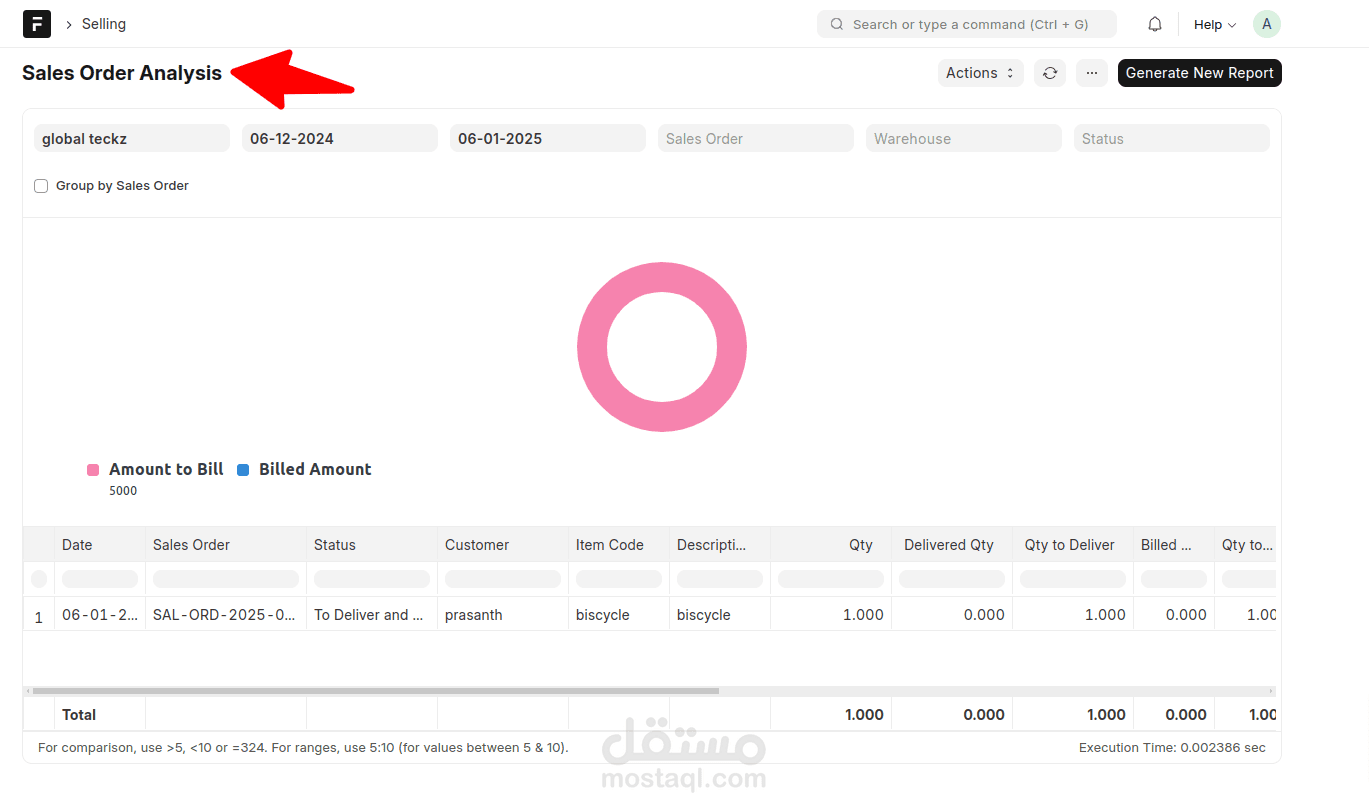Toggle Amount to Bill legend swatch
Image resolution: width=1369 pixels, height=809 pixels.
point(93,470)
